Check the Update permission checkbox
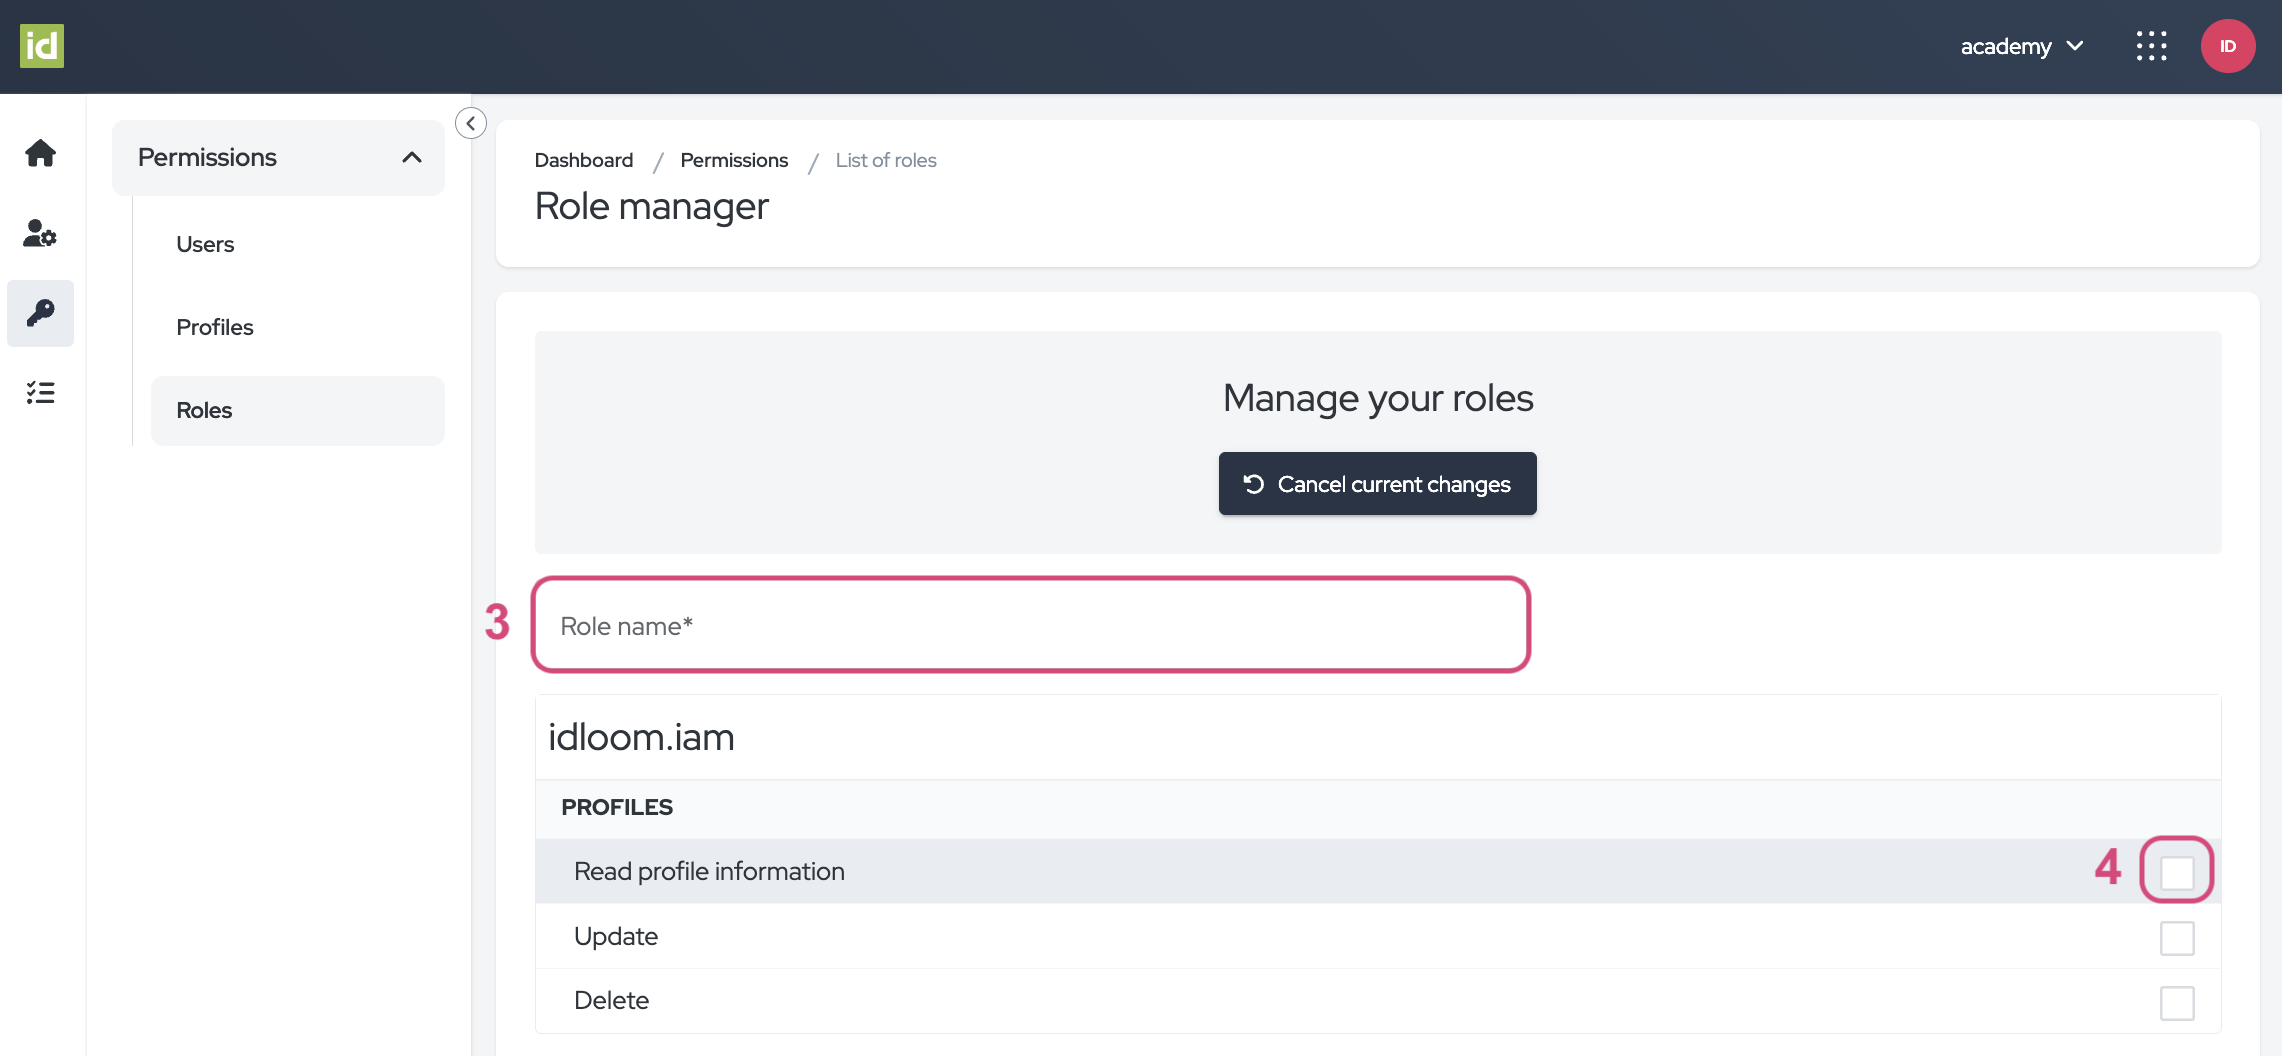Image resolution: width=2282 pixels, height=1056 pixels. [2178, 937]
